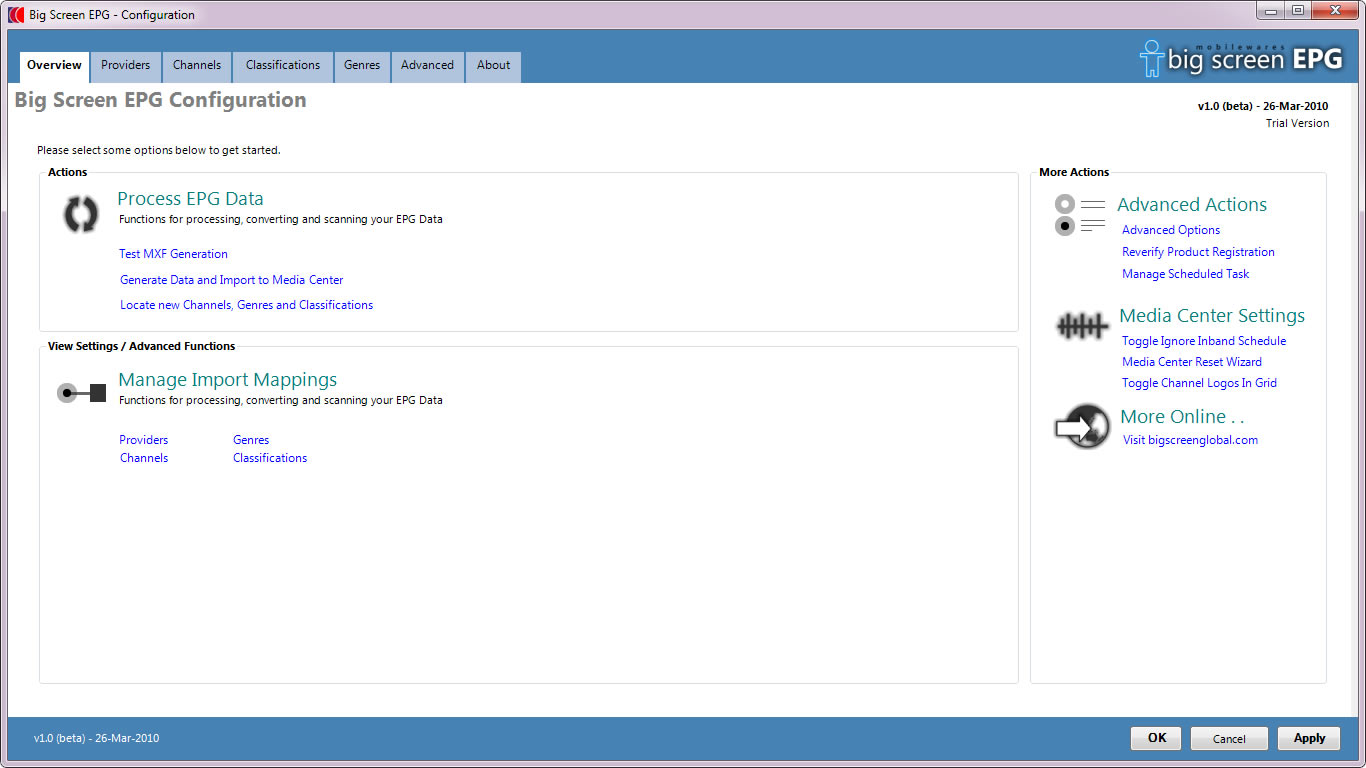
Task: Switch to the Classifications tab
Action: pyautogui.click(x=283, y=66)
